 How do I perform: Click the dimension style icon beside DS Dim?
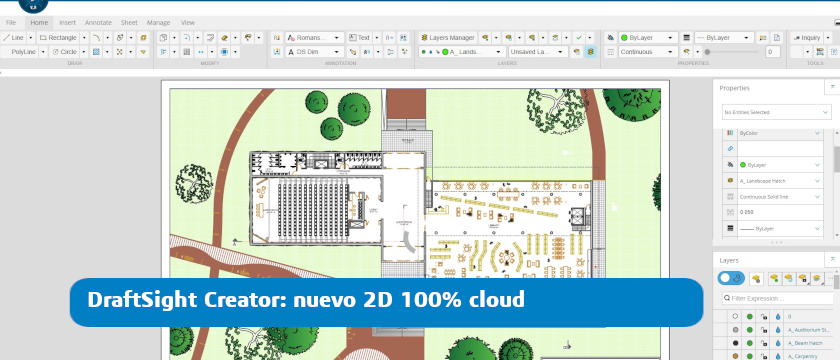(x=277, y=52)
